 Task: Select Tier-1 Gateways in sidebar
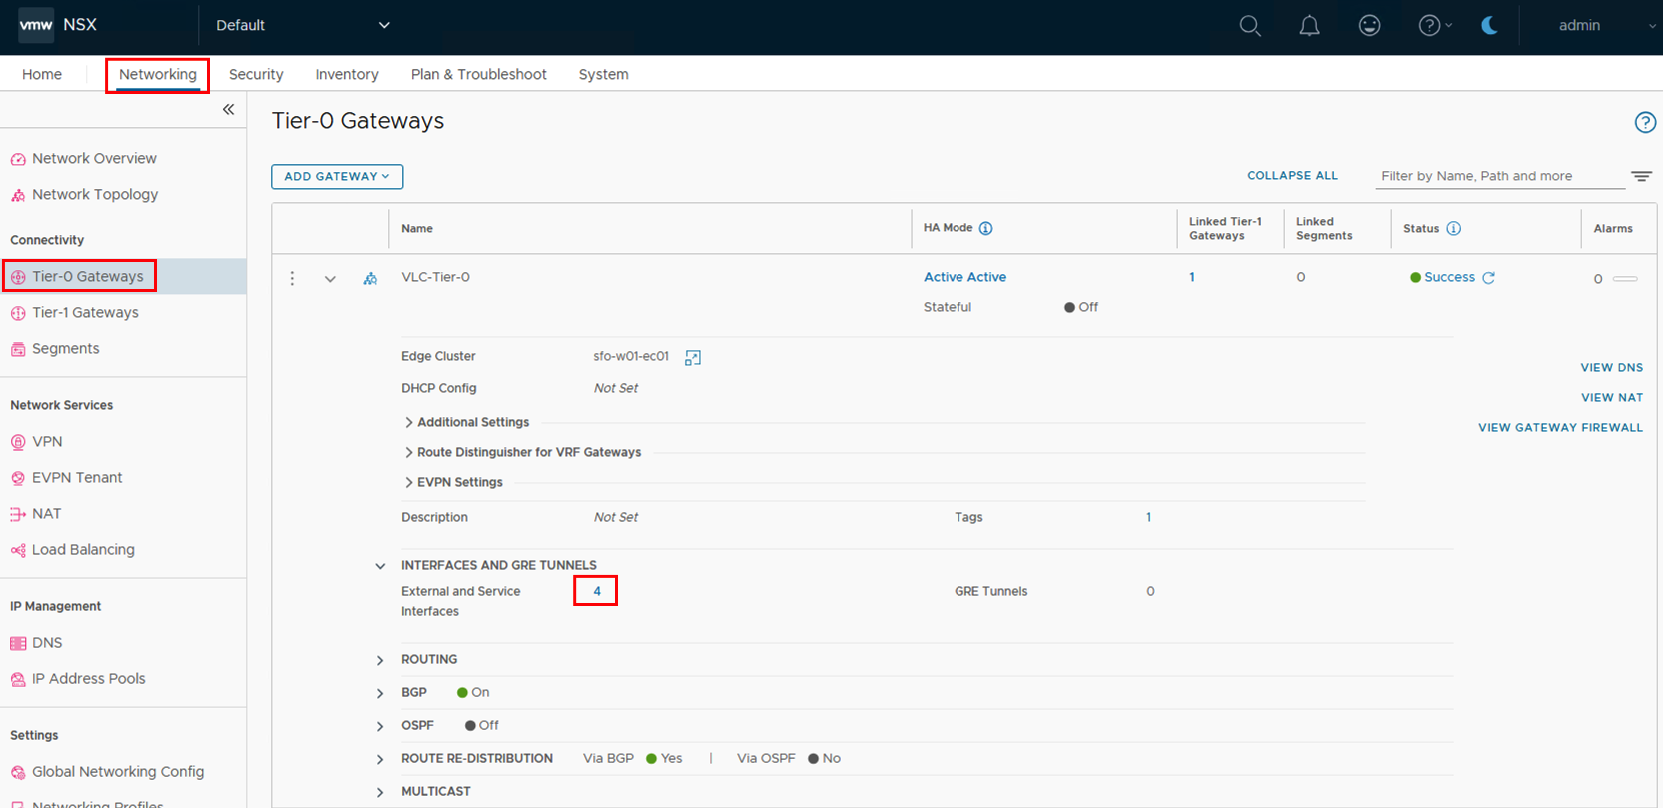coord(85,313)
